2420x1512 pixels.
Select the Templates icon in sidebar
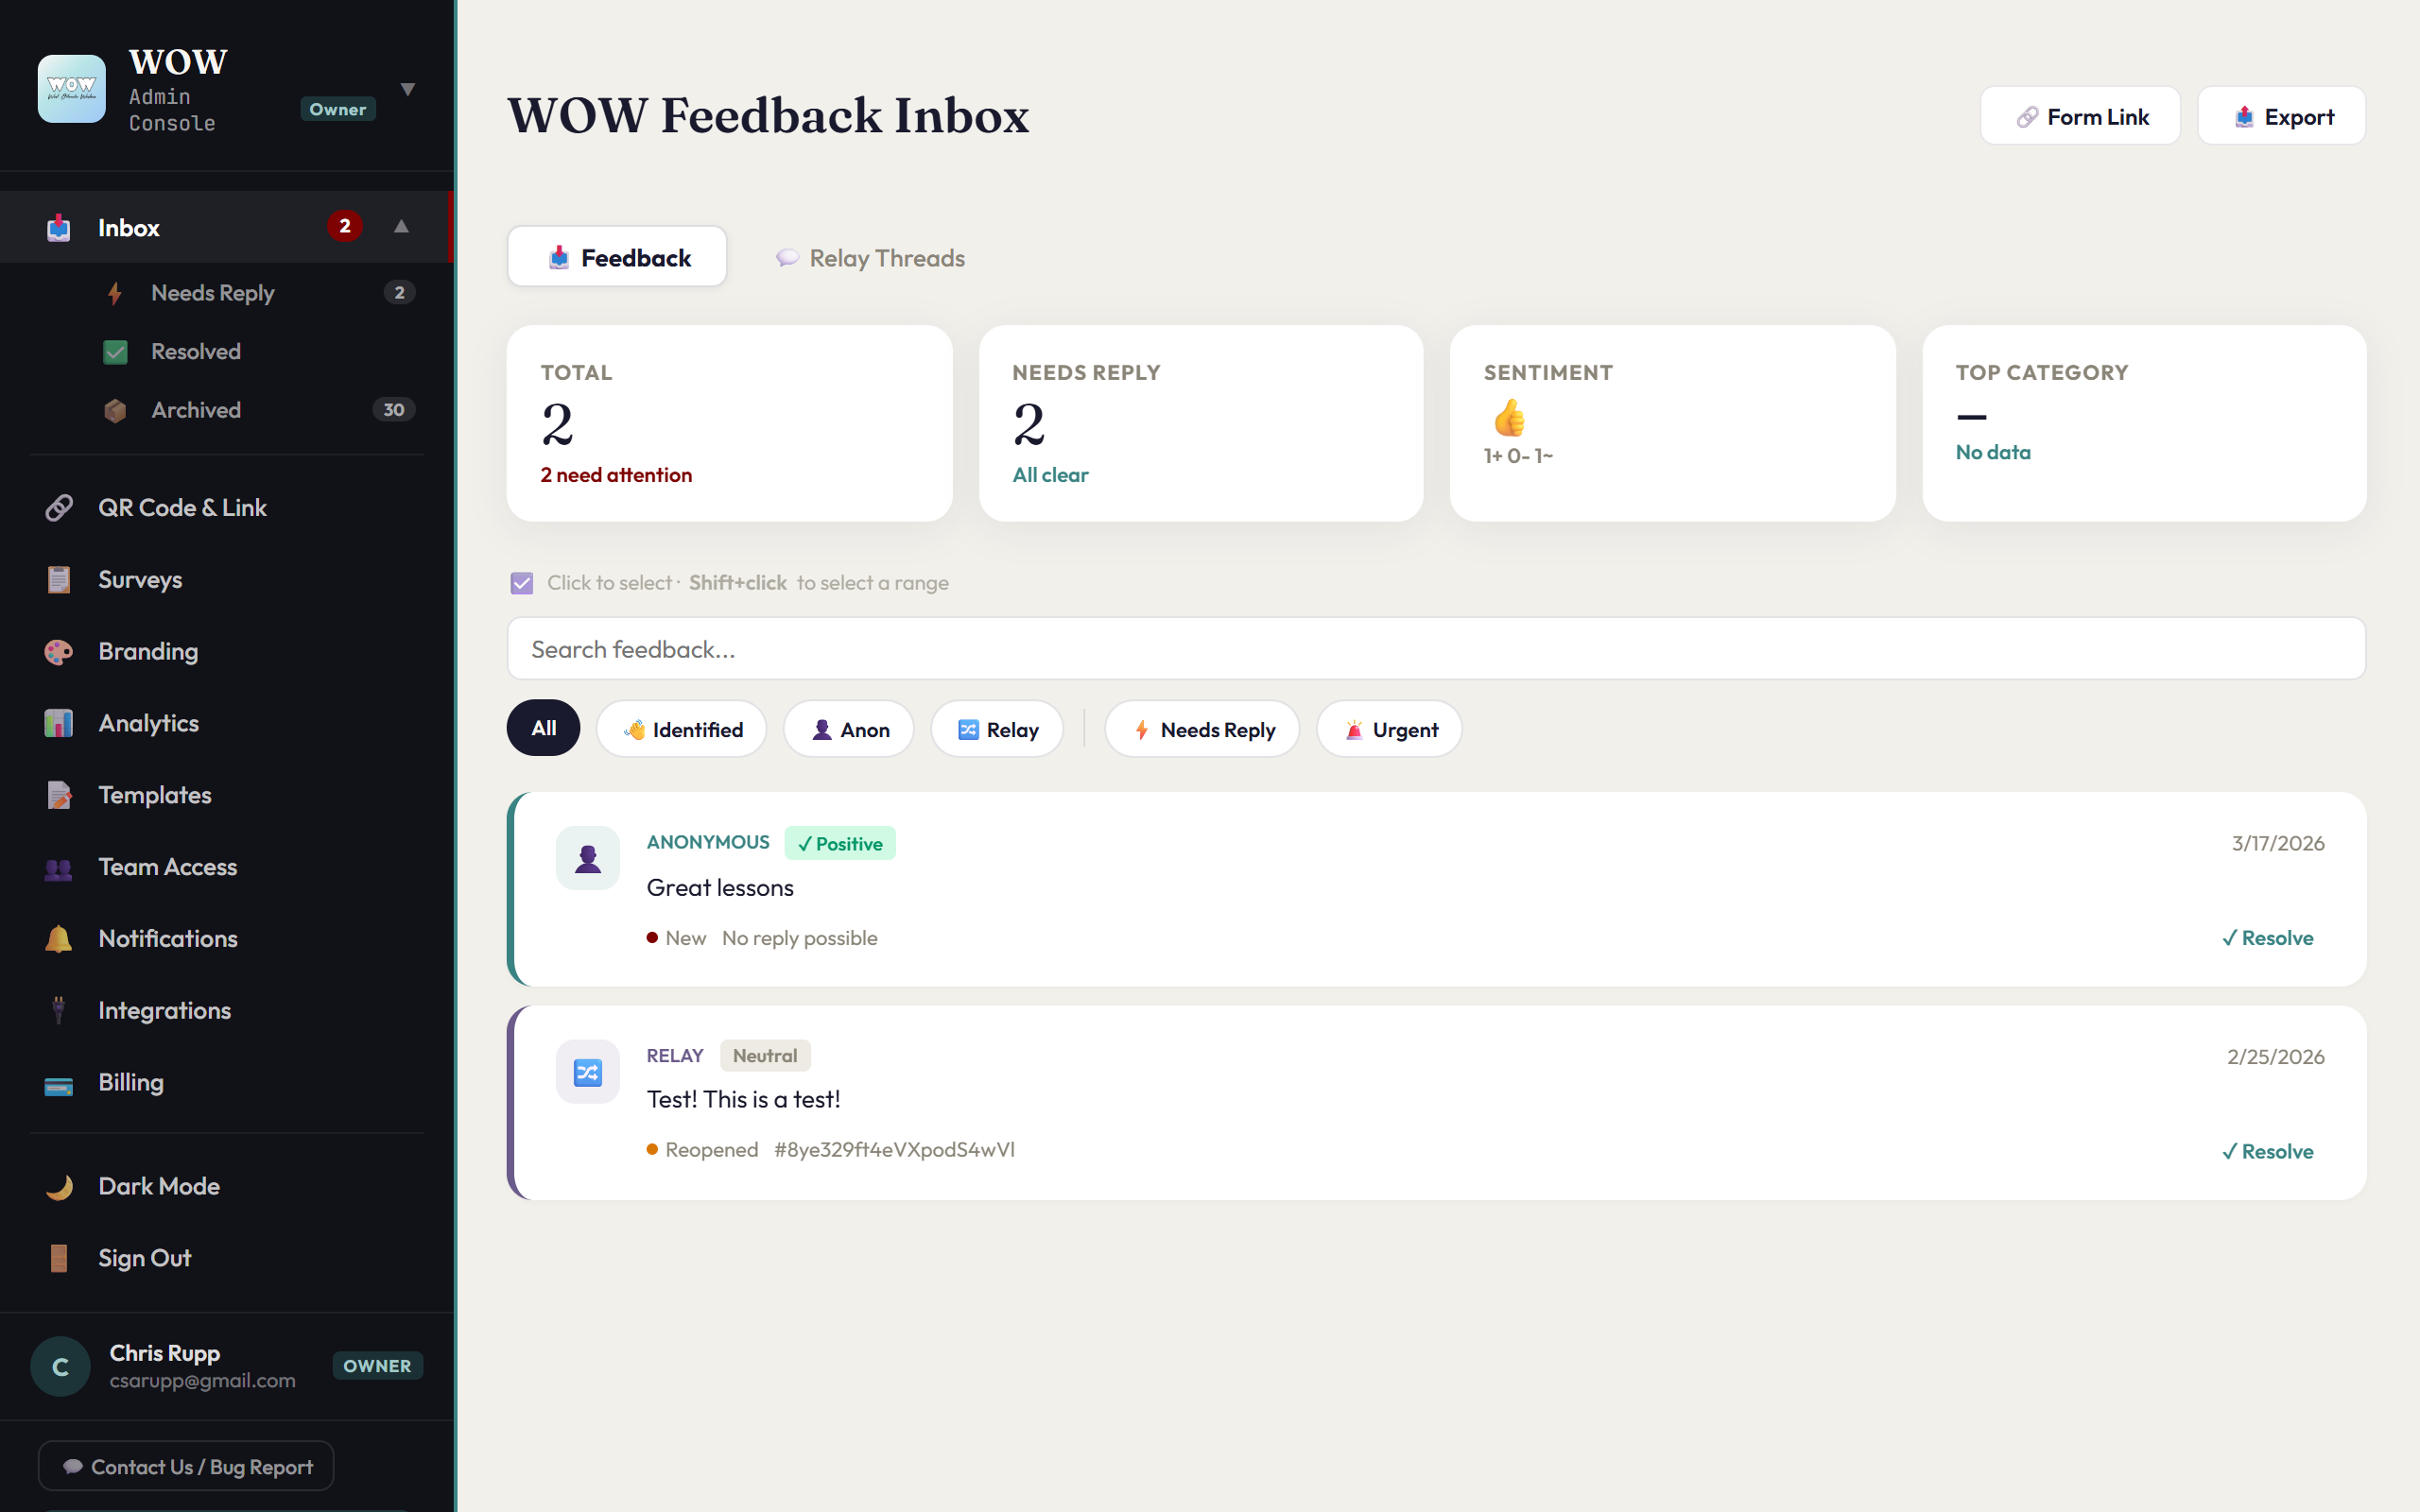tap(58, 795)
